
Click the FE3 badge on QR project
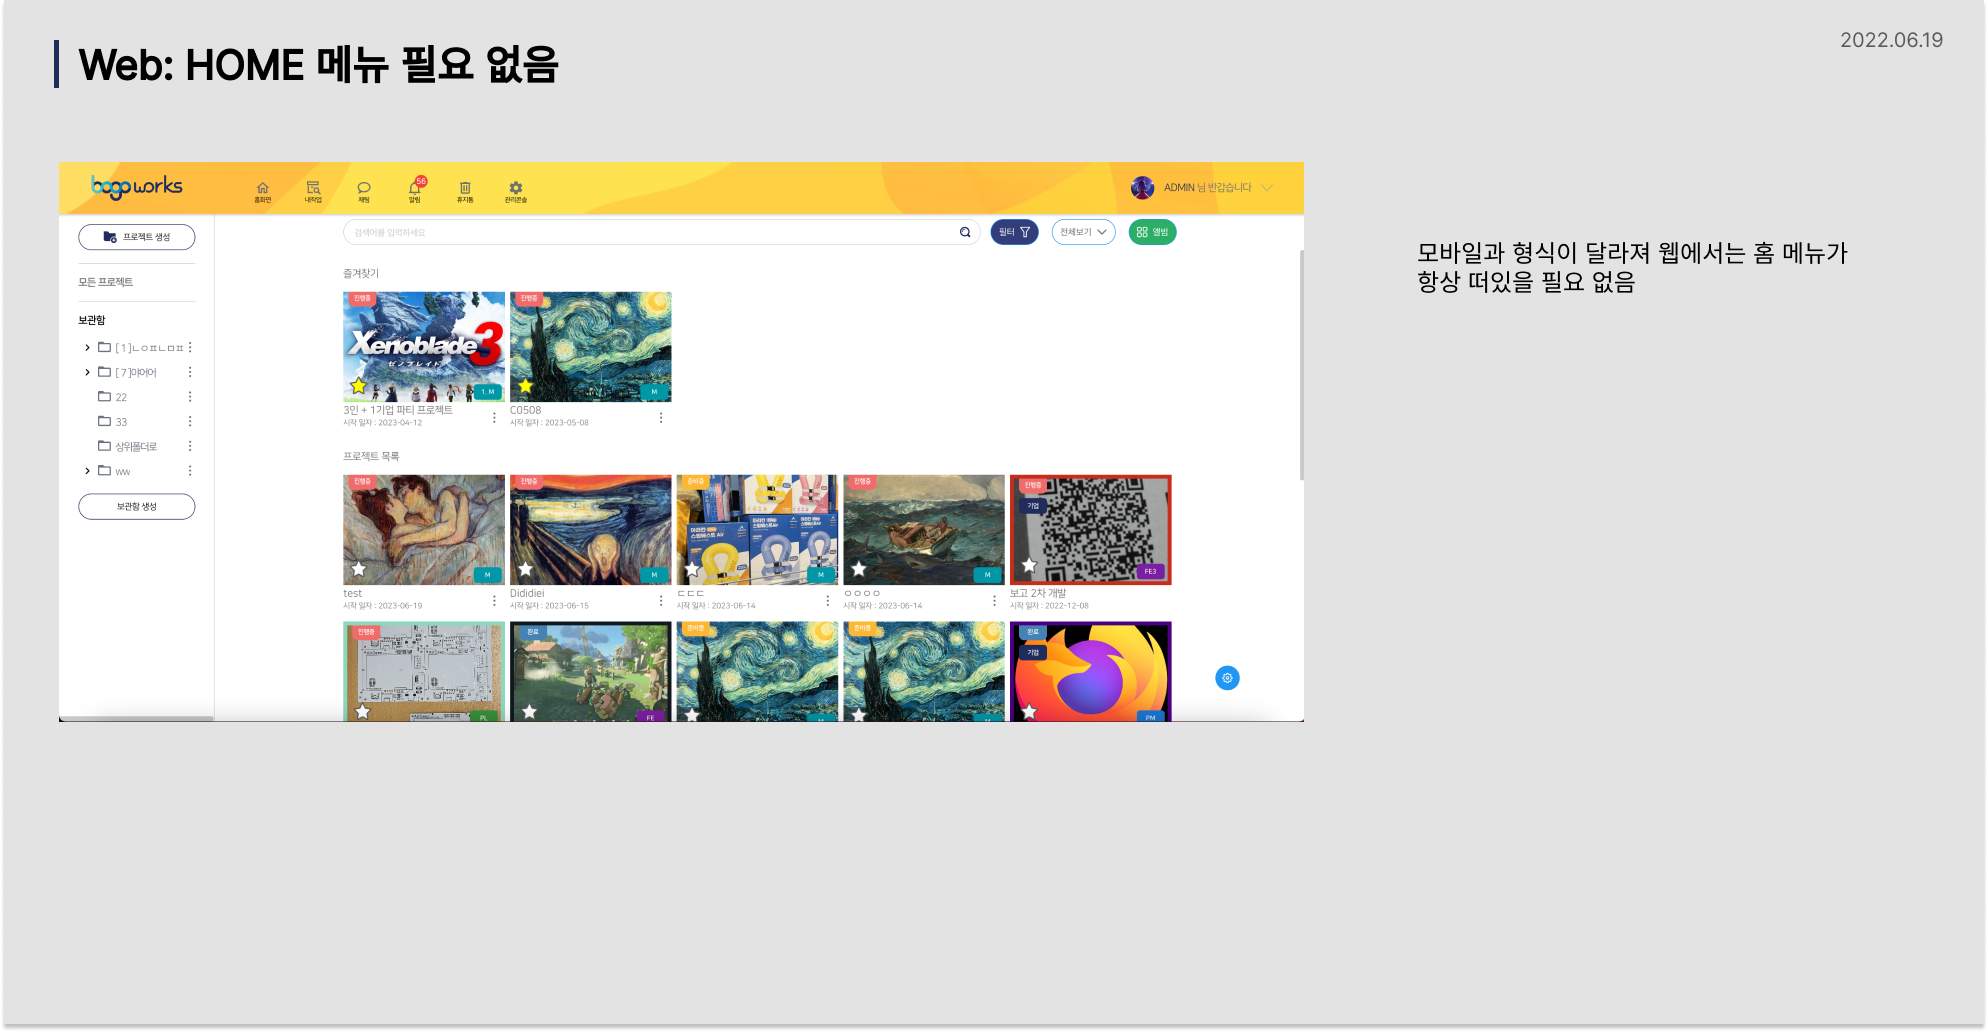[x=1150, y=572]
